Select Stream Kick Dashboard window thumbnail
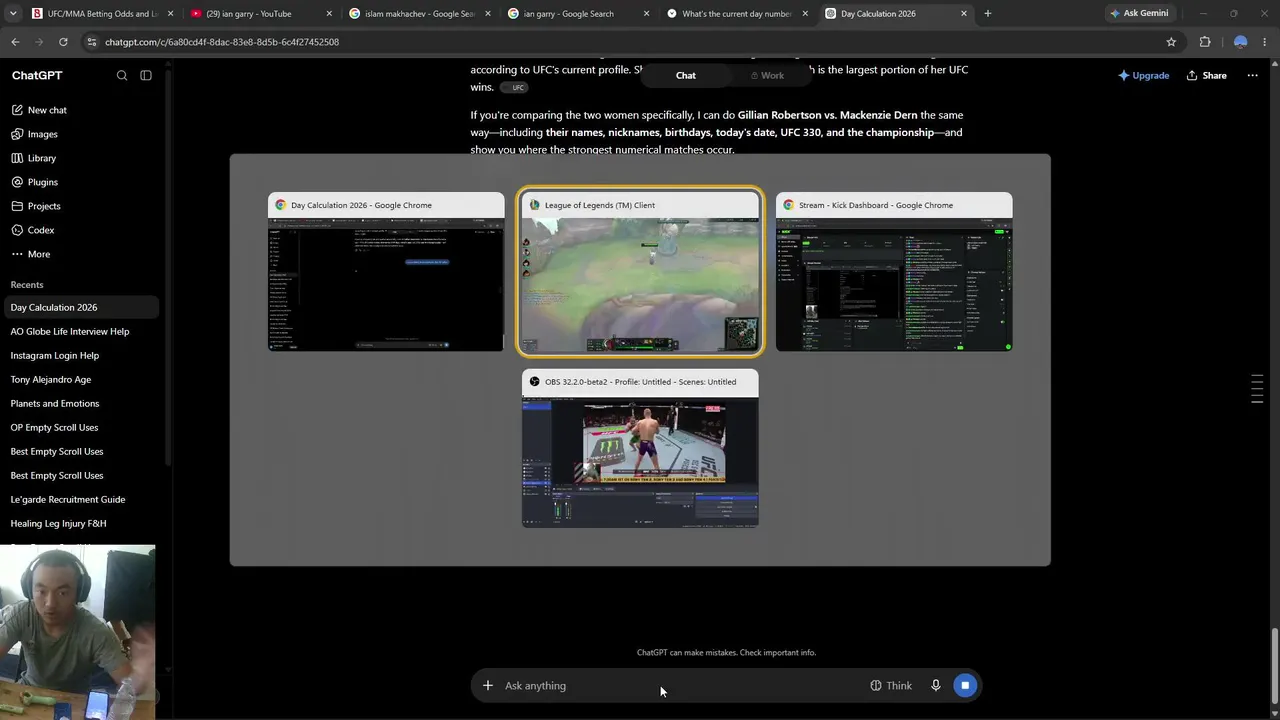This screenshot has width=1280, height=720. 894,272
